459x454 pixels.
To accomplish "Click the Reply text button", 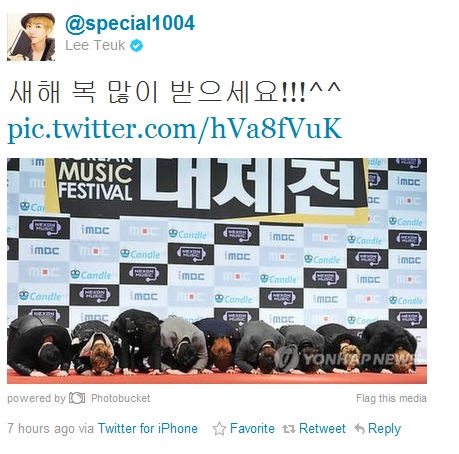I will click(x=384, y=429).
